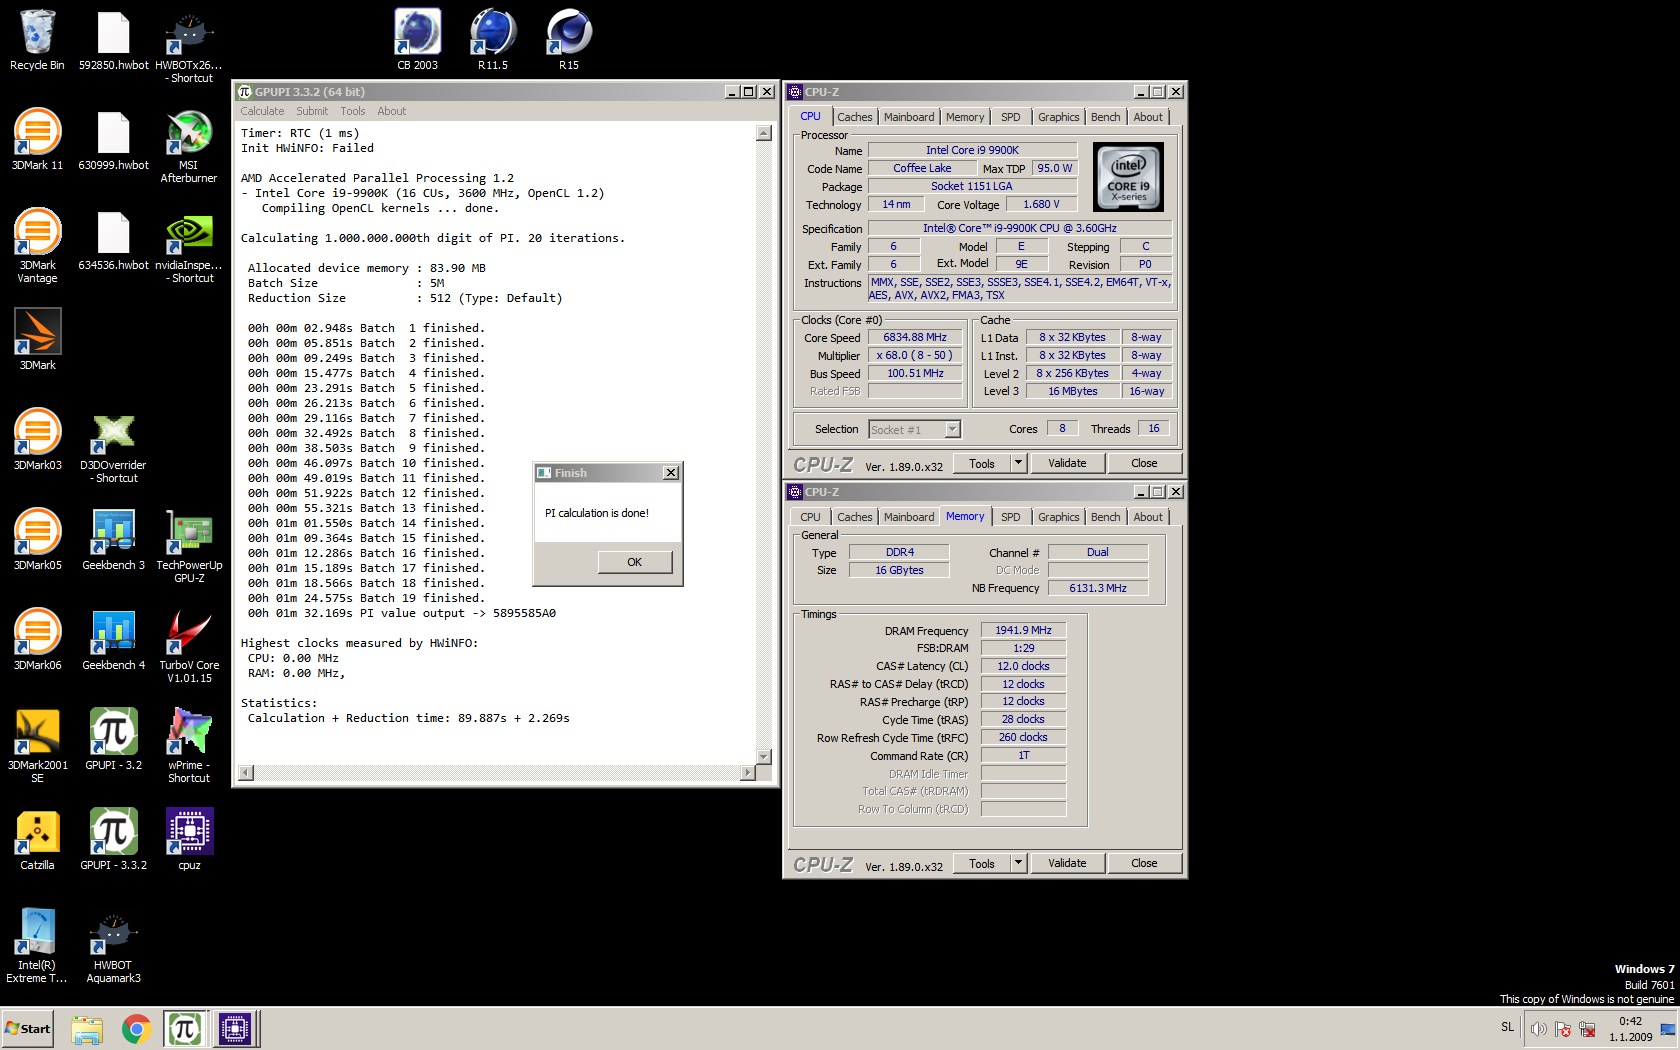Launch wPrime shortcut icon
1680x1050 pixels.
[189, 746]
